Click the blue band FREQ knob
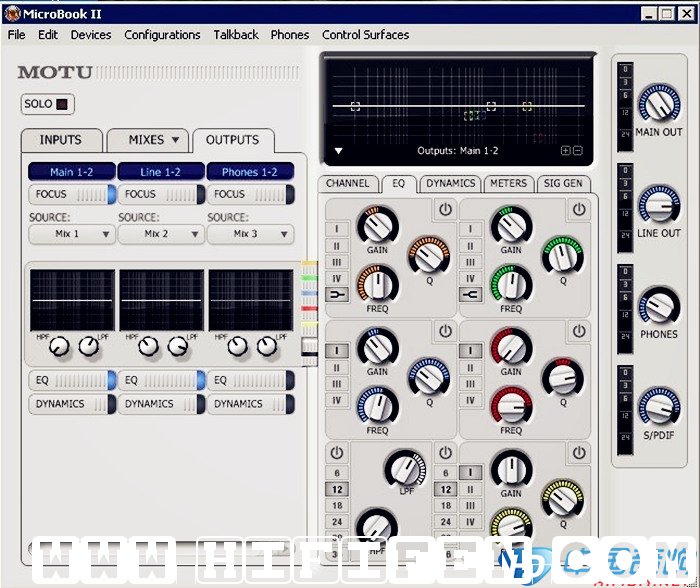 (x=377, y=406)
